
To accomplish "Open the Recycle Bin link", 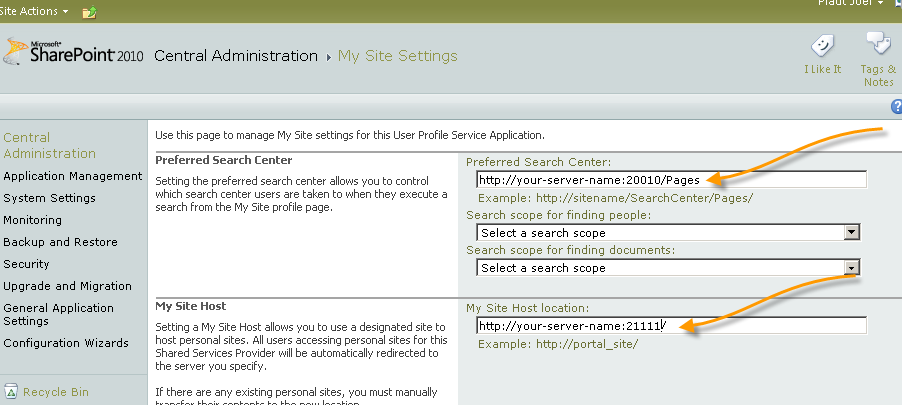I will pyautogui.click(x=56, y=392).
